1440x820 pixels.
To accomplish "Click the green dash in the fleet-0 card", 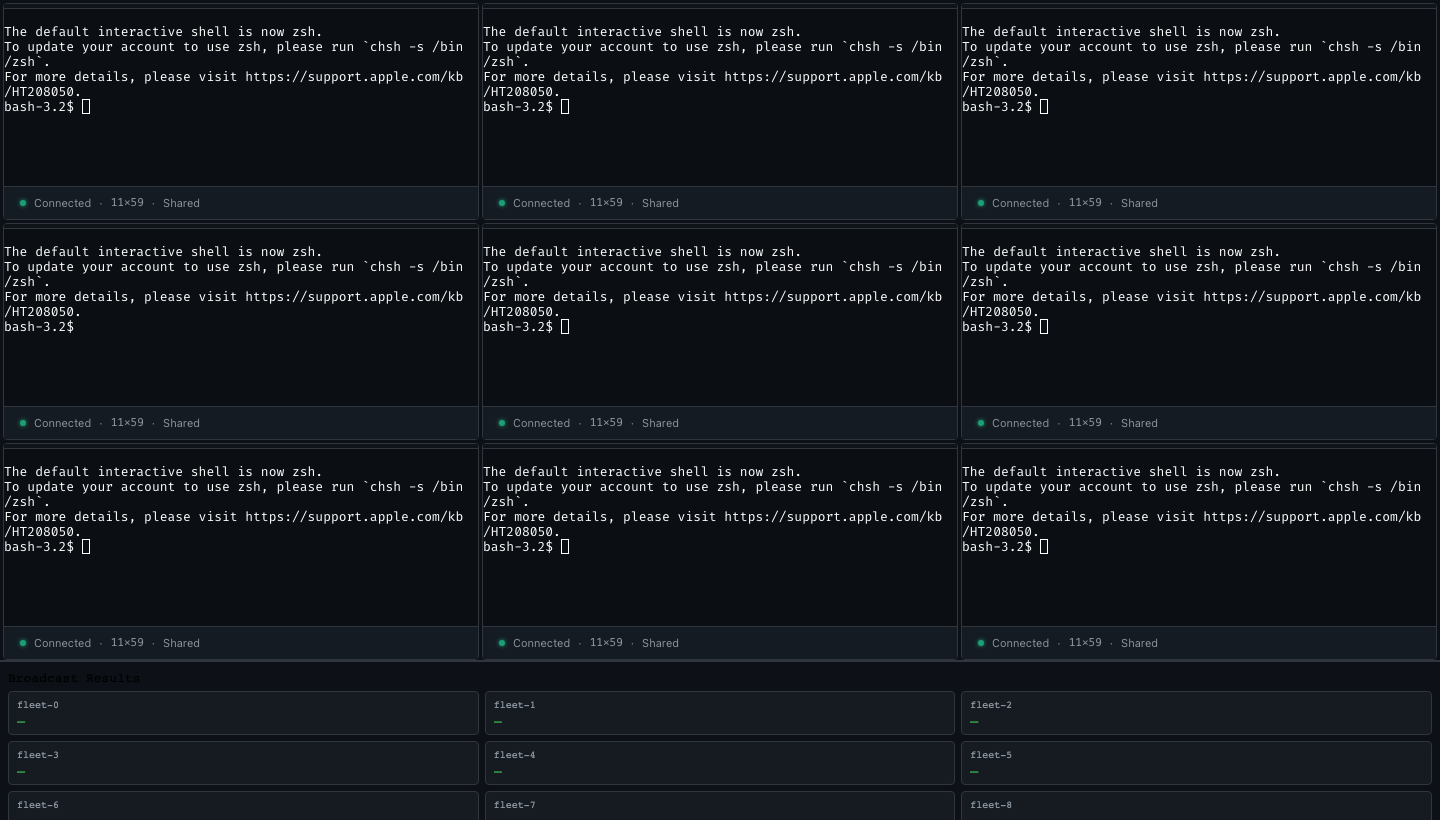I will [21, 722].
